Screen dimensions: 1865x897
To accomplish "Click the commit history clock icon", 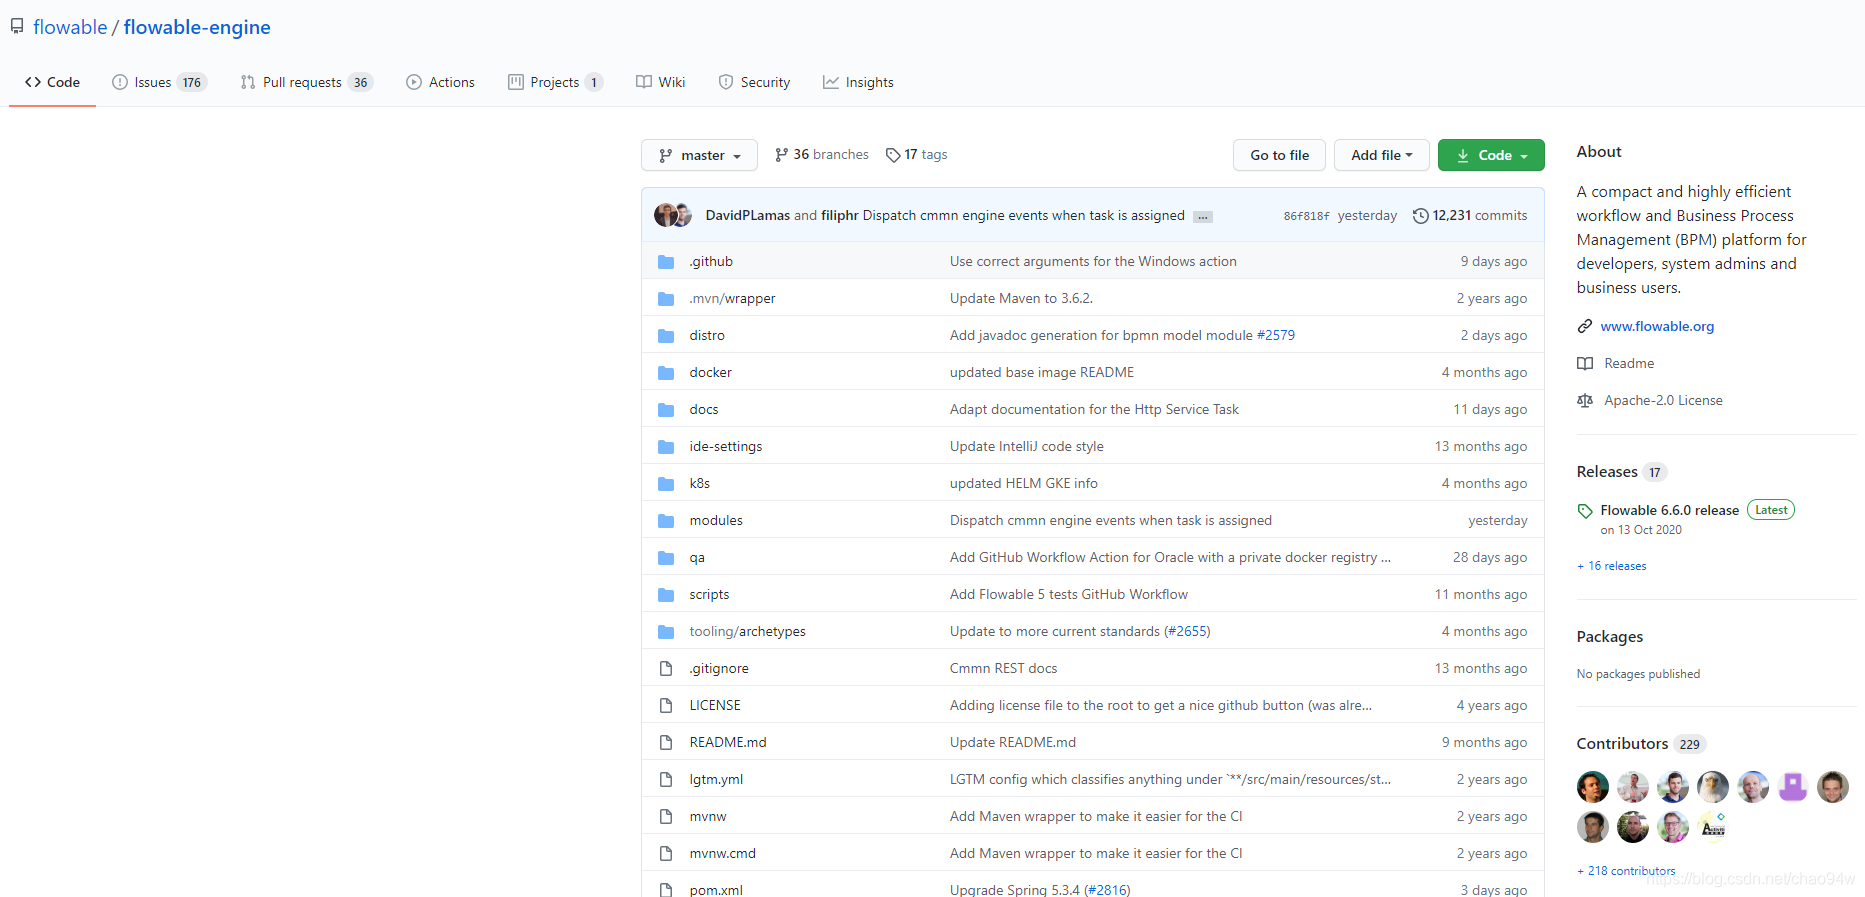I will [x=1420, y=216].
